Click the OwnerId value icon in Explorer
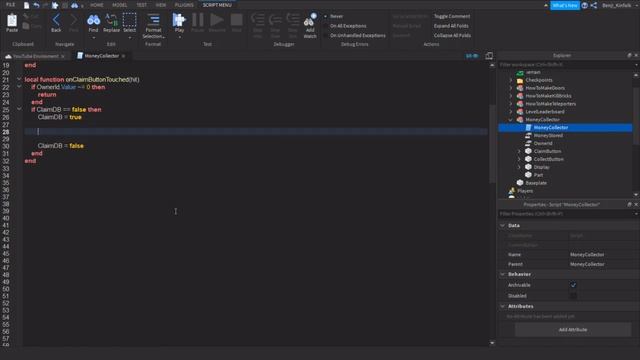Screen dimensions: 640x360 coord(529,143)
